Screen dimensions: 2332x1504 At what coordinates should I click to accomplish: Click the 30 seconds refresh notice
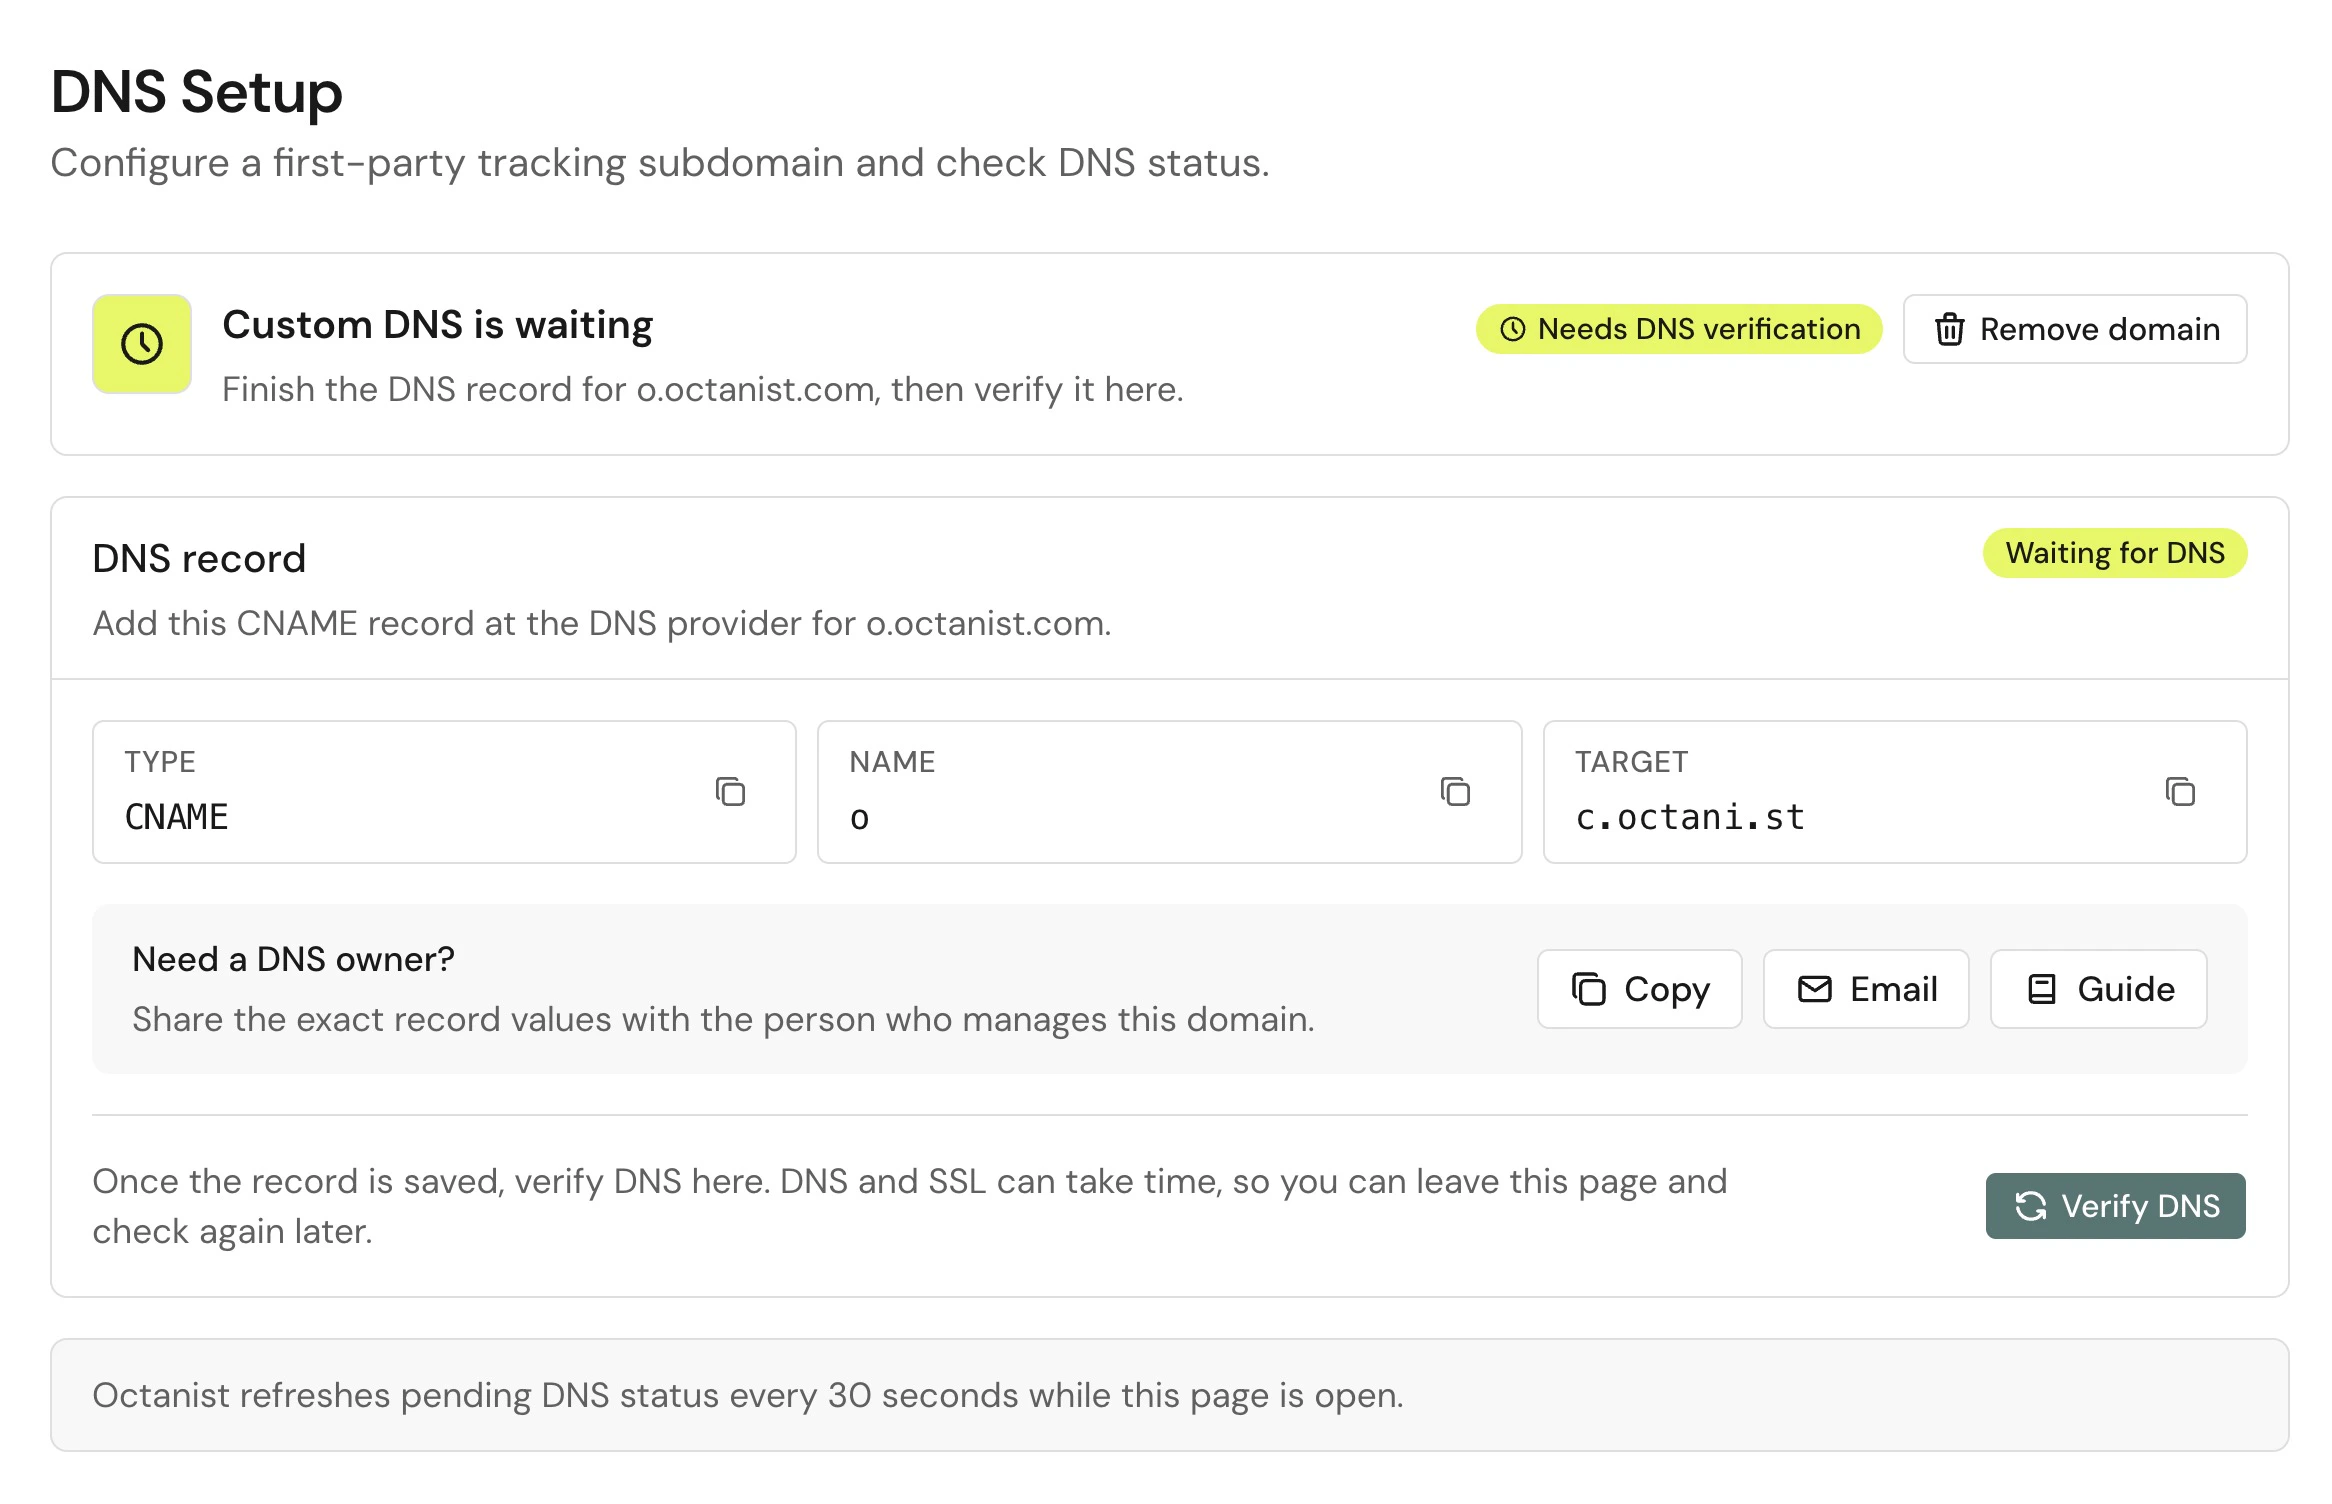pyautogui.click(x=748, y=1395)
